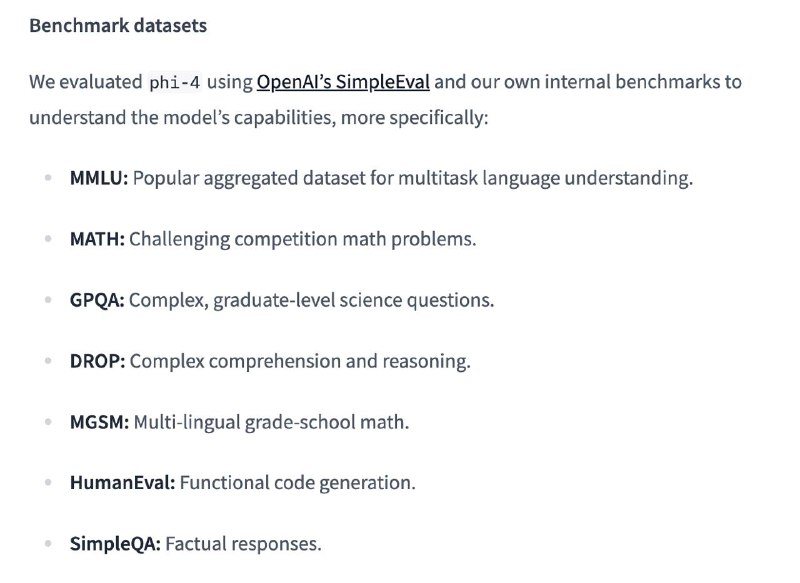The image size is (800, 583).
Task: Select the DROP bold label
Action: 97,361
